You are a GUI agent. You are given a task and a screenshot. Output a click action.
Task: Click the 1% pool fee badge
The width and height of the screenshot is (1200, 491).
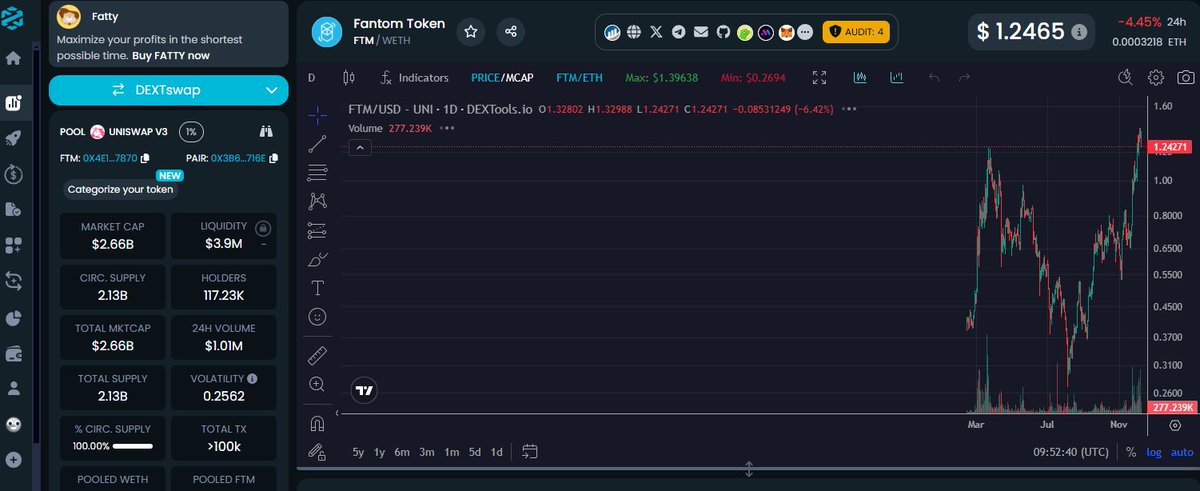coord(192,131)
